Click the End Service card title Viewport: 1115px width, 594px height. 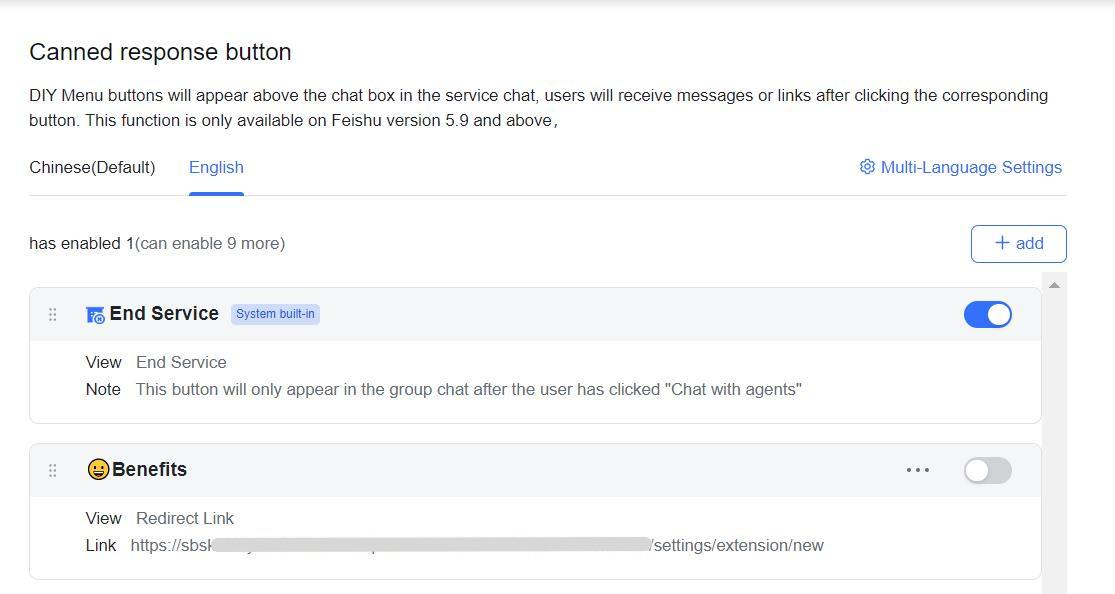[164, 313]
